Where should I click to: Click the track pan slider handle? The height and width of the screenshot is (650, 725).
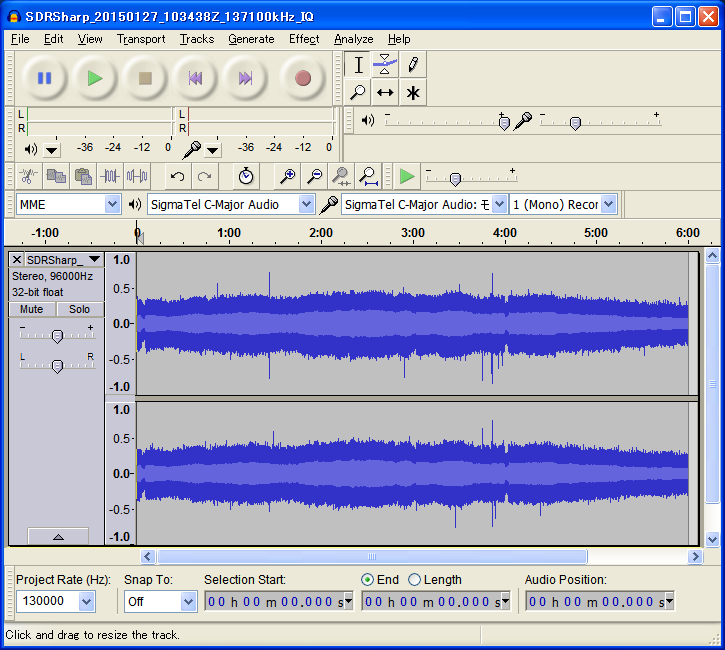[57, 366]
